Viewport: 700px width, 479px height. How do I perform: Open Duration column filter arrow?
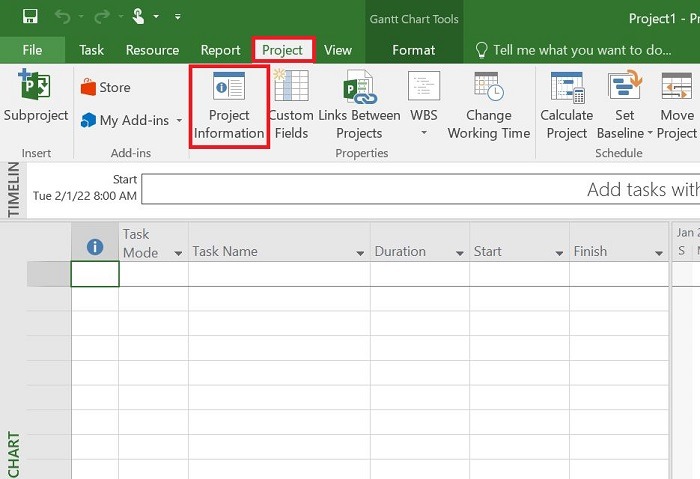pos(460,253)
